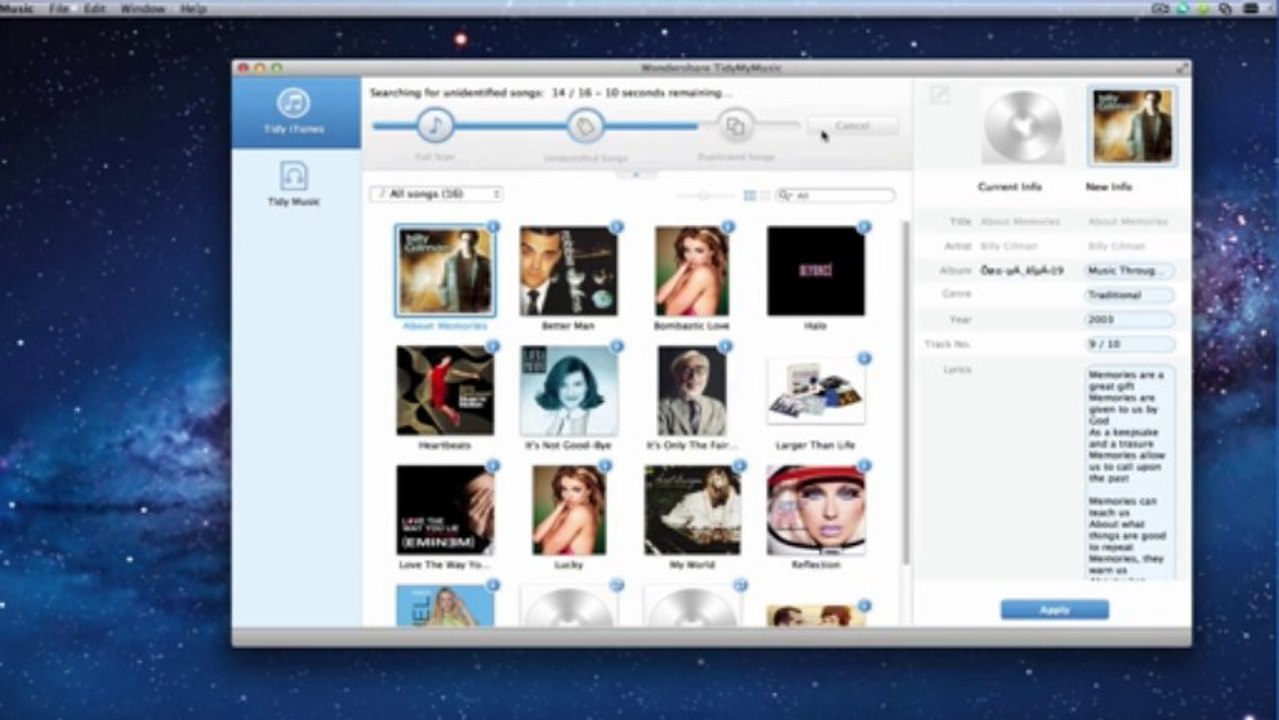The width and height of the screenshot is (1279, 720).
Task: Select the Larger Than Life album cover
Action: (x=815, y=390)
